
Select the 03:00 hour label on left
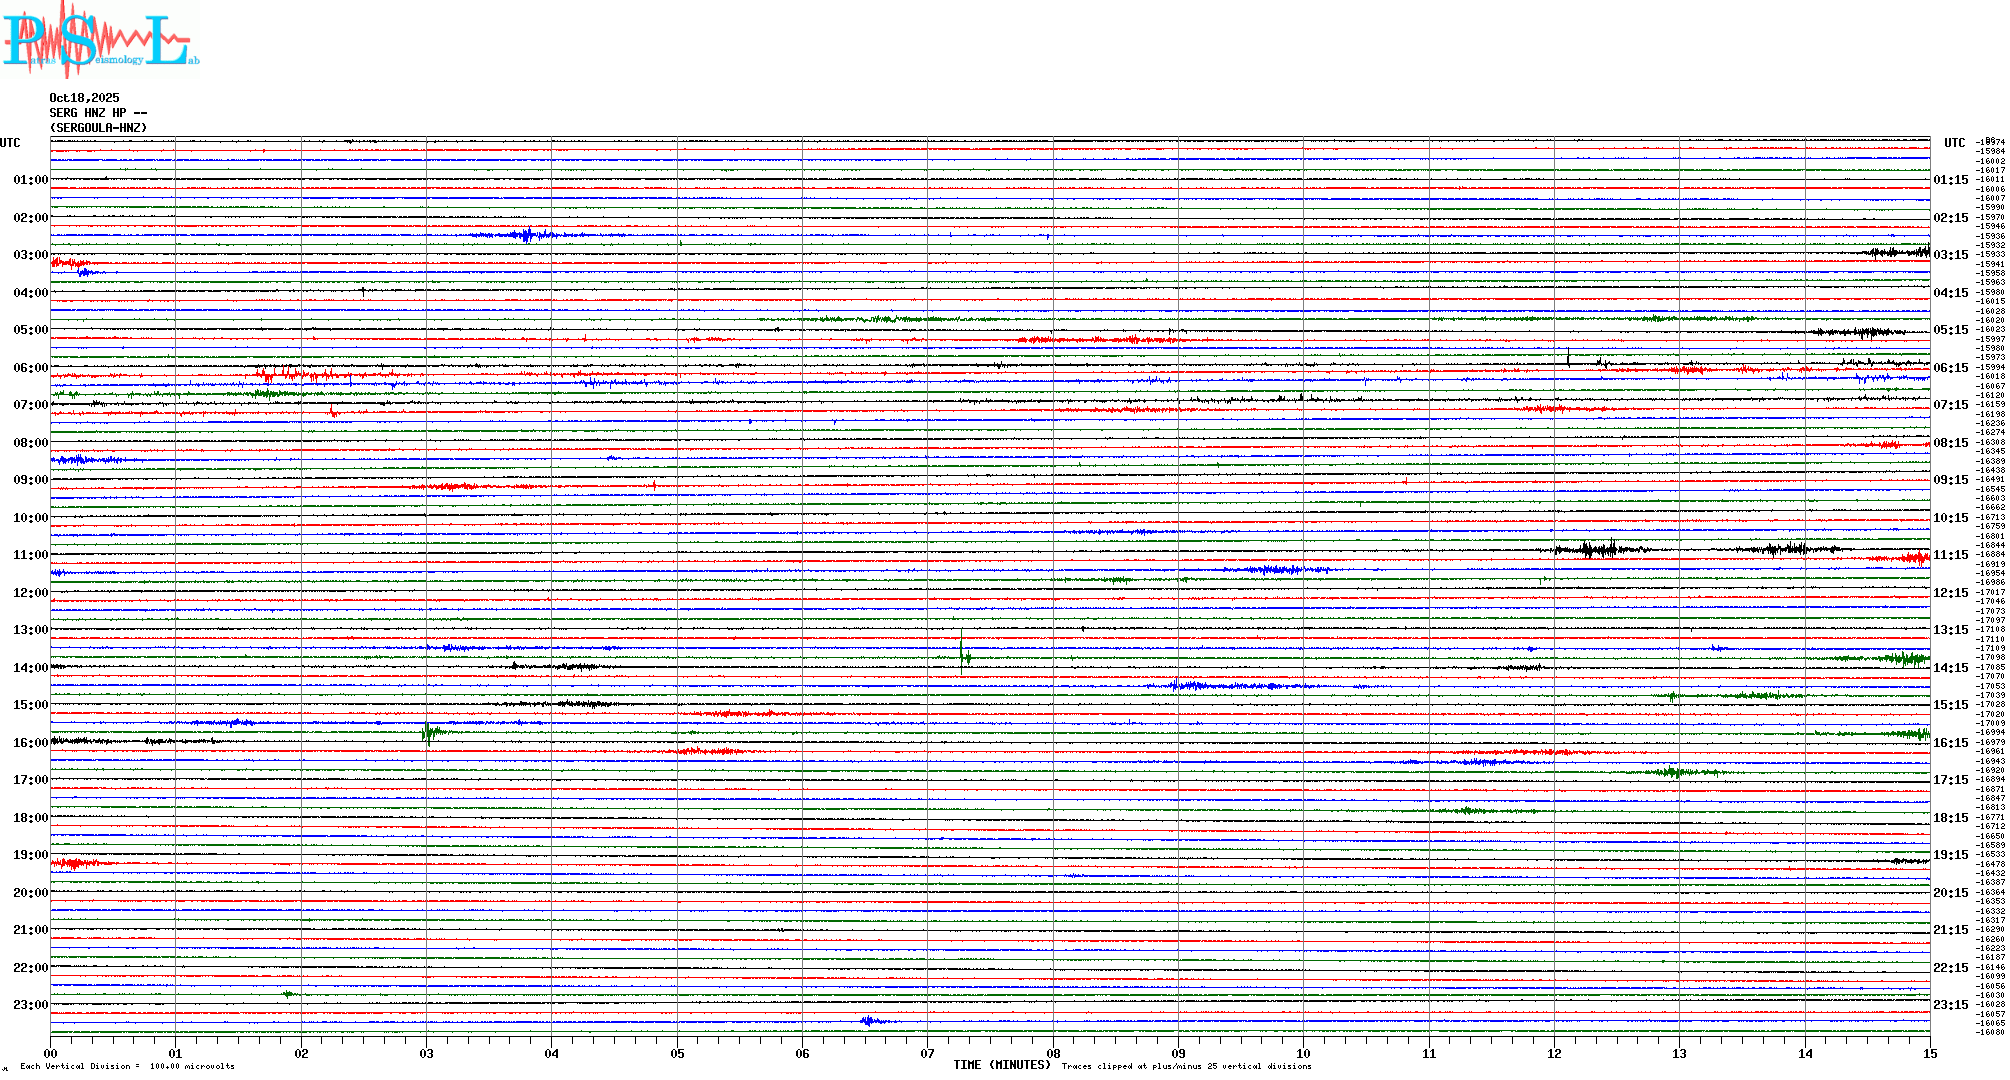click(30, 255)
